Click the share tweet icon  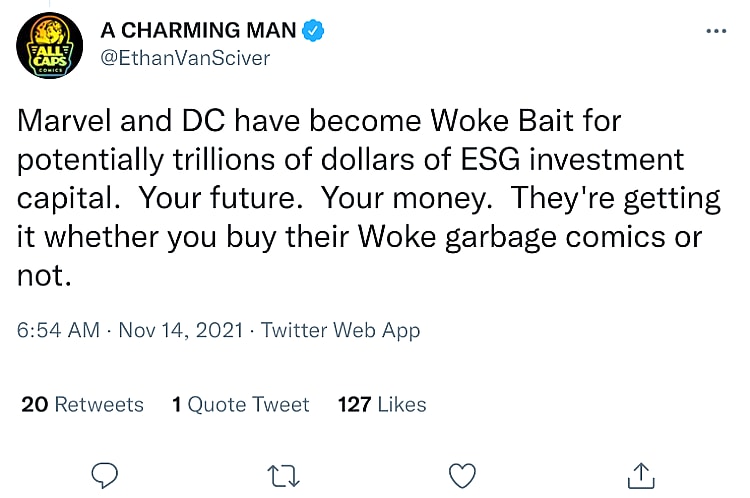coord(638,473)
